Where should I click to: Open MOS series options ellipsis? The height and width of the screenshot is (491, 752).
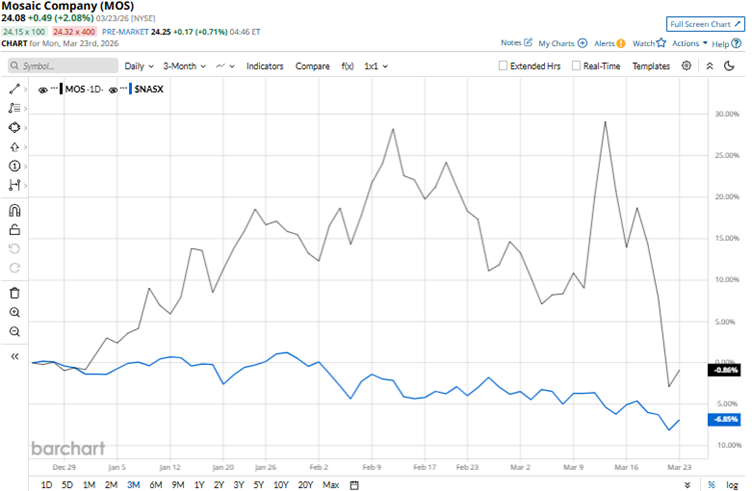[54, 88]
